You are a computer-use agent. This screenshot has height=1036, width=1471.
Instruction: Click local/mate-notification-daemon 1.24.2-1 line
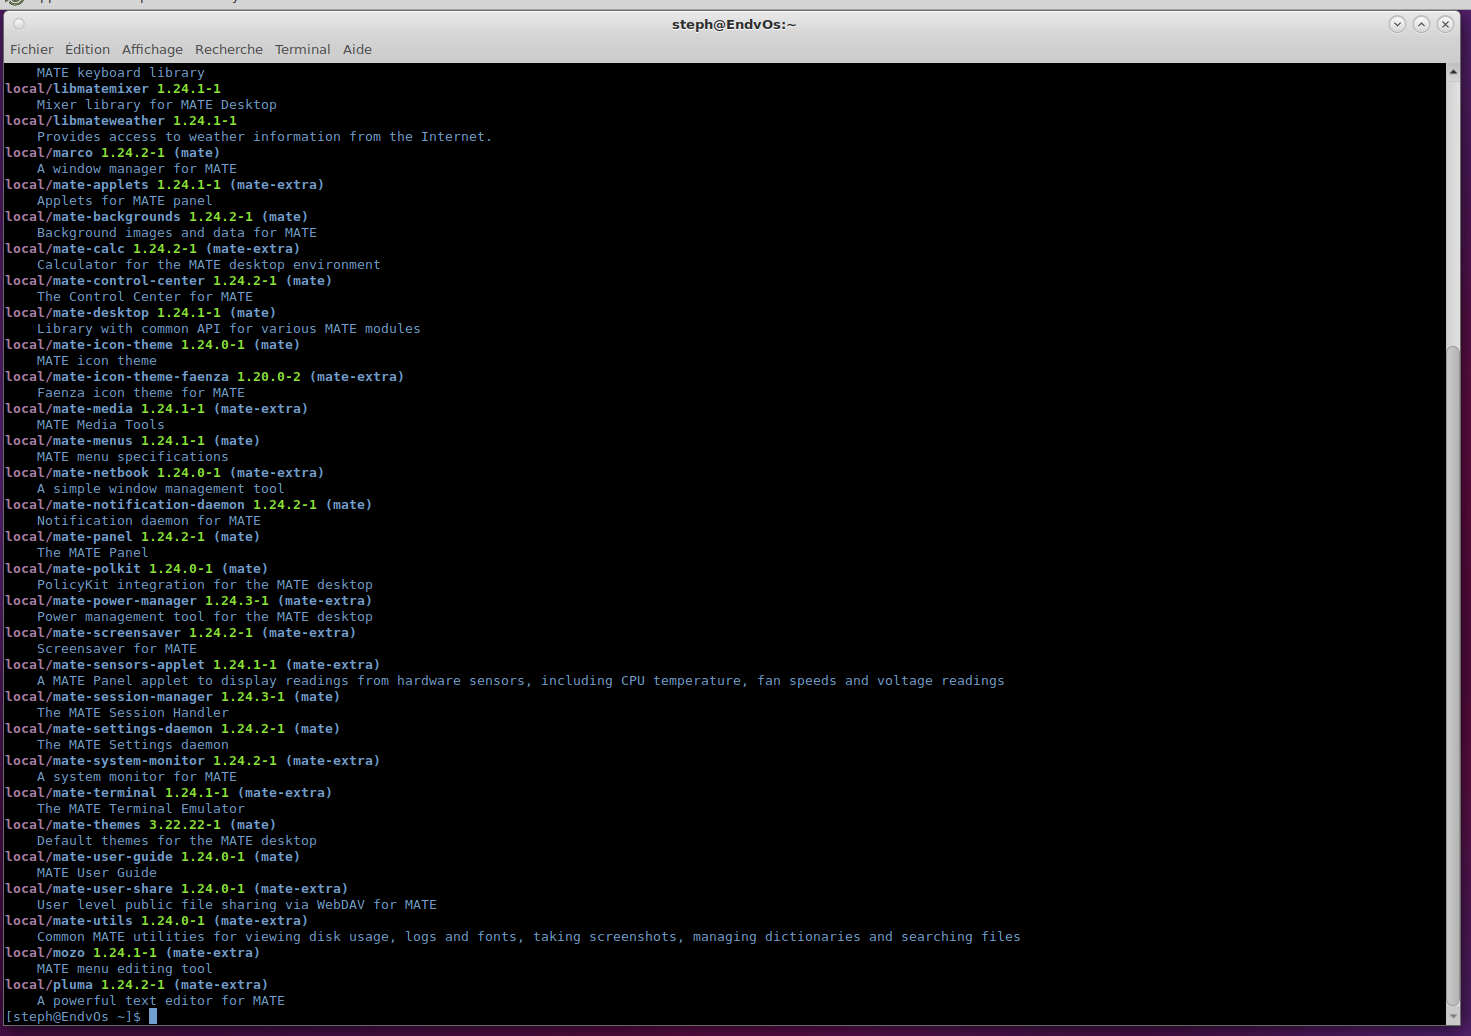pyautogui.click(x=189, y=504)
